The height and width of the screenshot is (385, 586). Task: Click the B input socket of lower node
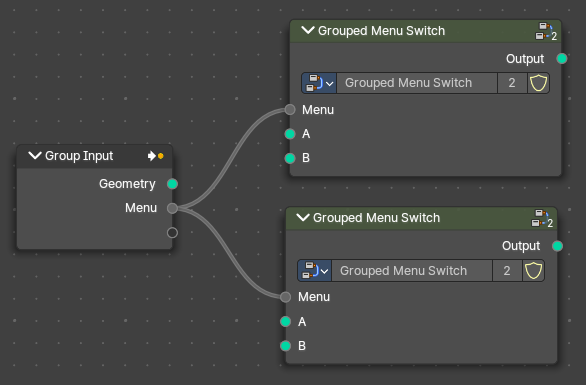click(286, 346)
